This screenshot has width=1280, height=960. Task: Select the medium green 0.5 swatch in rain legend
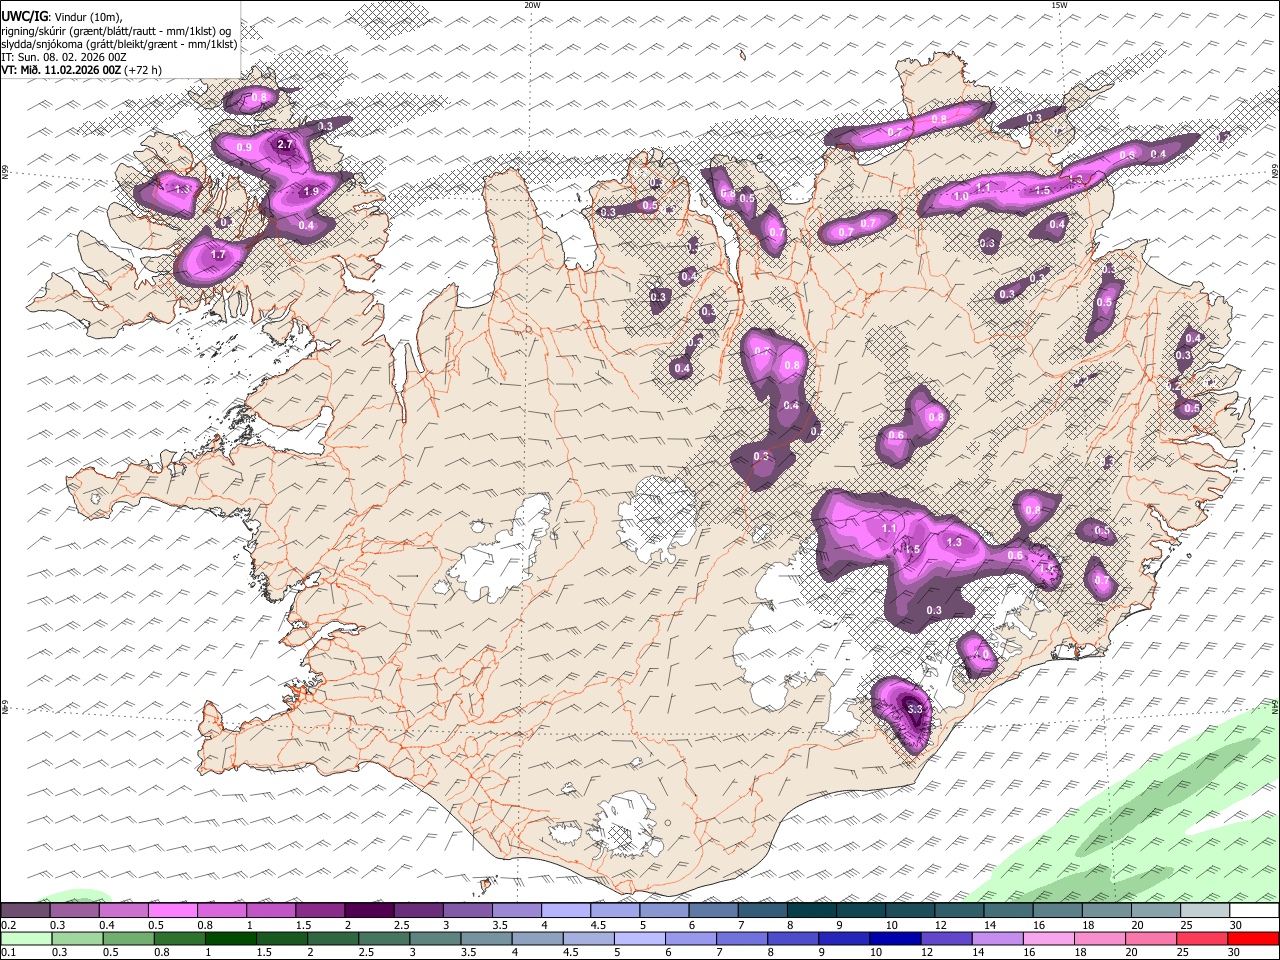tap(128, 938)
